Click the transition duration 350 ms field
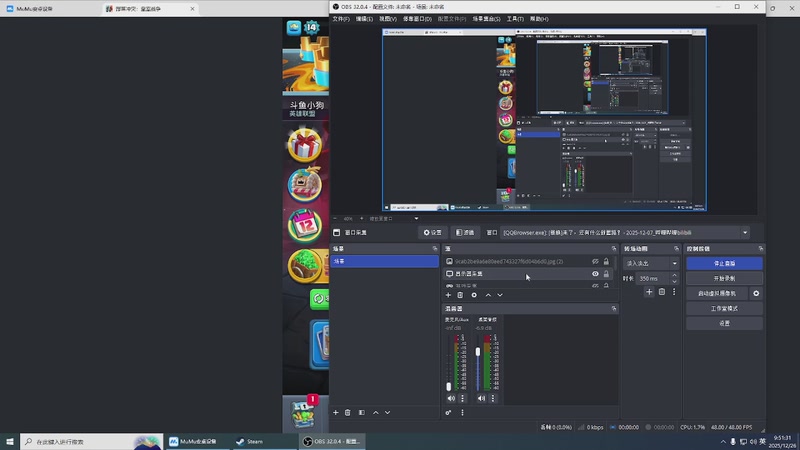The width and height of the screenshot is (800, 450). click(653, 279)
